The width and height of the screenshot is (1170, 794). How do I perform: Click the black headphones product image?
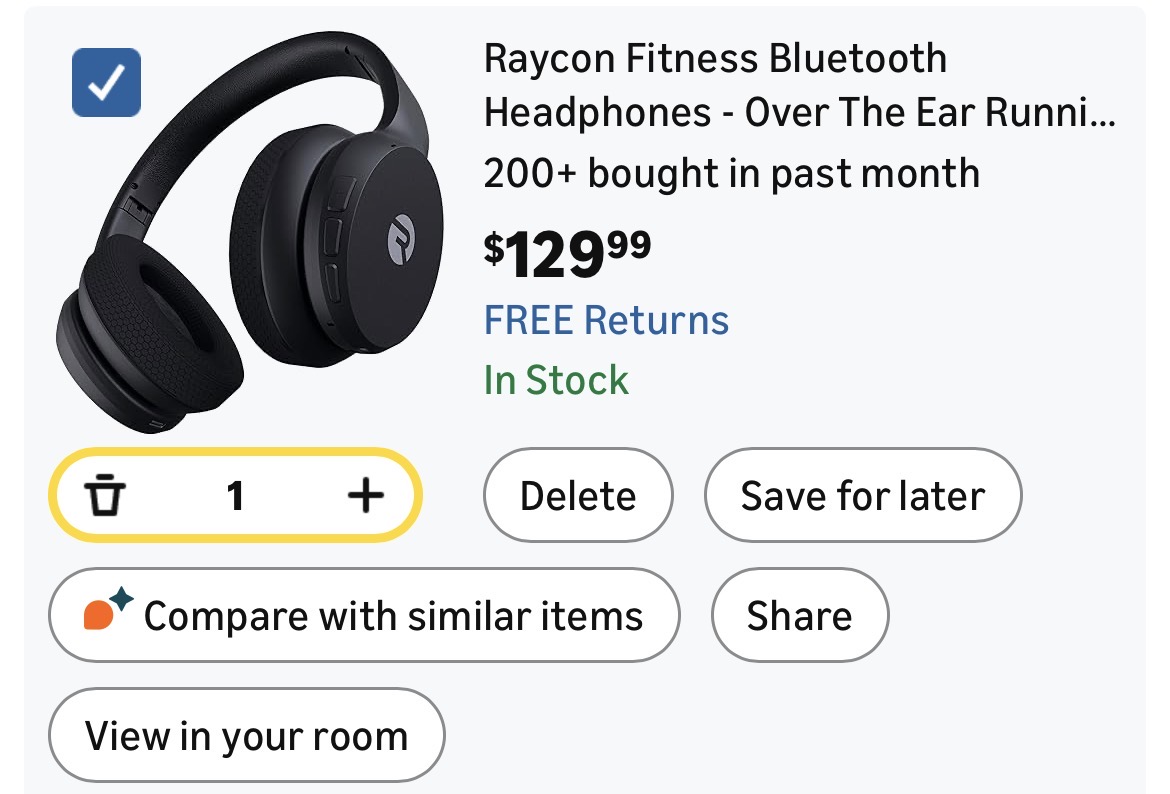[x=245, y=240]
